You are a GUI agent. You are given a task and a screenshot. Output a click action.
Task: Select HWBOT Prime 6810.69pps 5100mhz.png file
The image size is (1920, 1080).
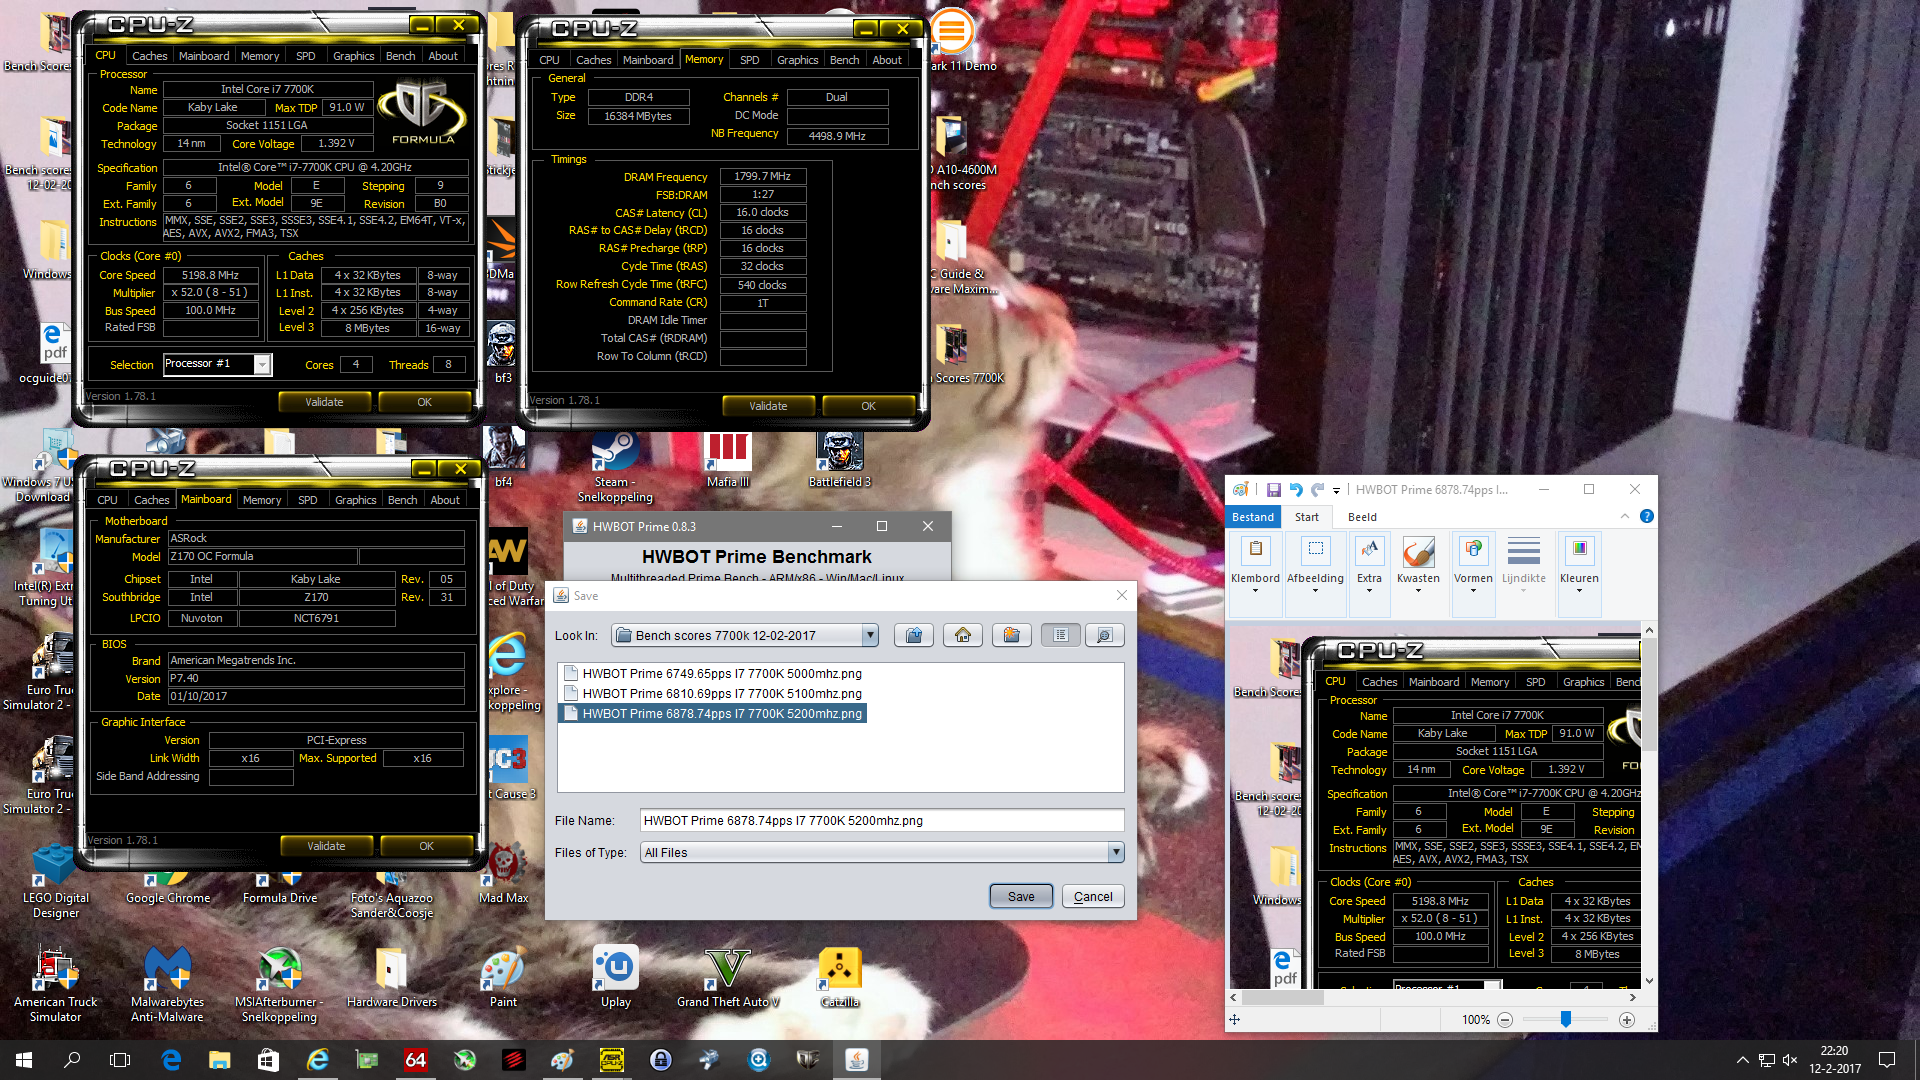(713, 694)
